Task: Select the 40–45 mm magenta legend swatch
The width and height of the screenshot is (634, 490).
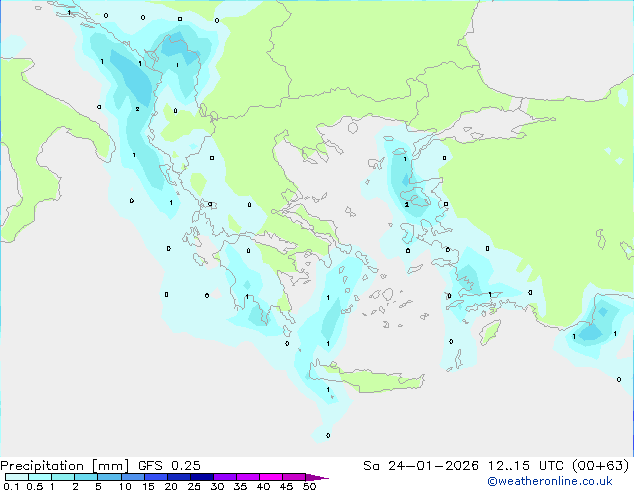Action: pos(271,477)
